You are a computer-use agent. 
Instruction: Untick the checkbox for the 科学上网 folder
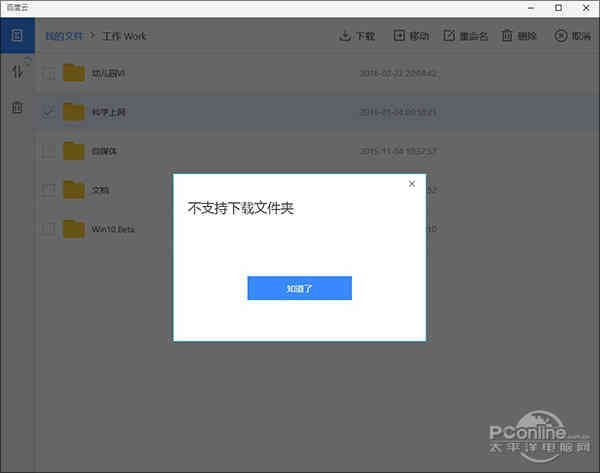(x=49, y=112)
